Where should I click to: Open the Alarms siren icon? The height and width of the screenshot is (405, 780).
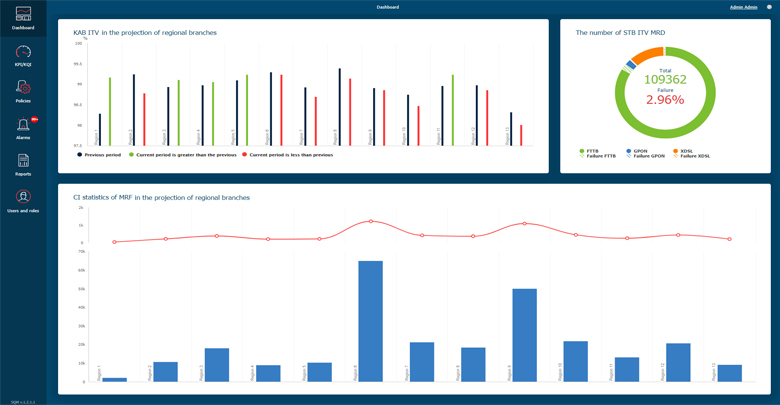23,126
